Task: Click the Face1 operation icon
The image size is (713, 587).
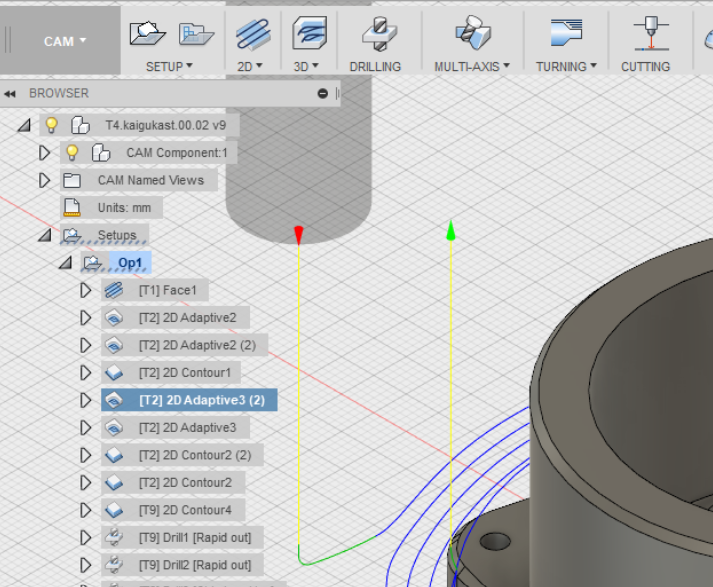Action: tap(114, 290)
